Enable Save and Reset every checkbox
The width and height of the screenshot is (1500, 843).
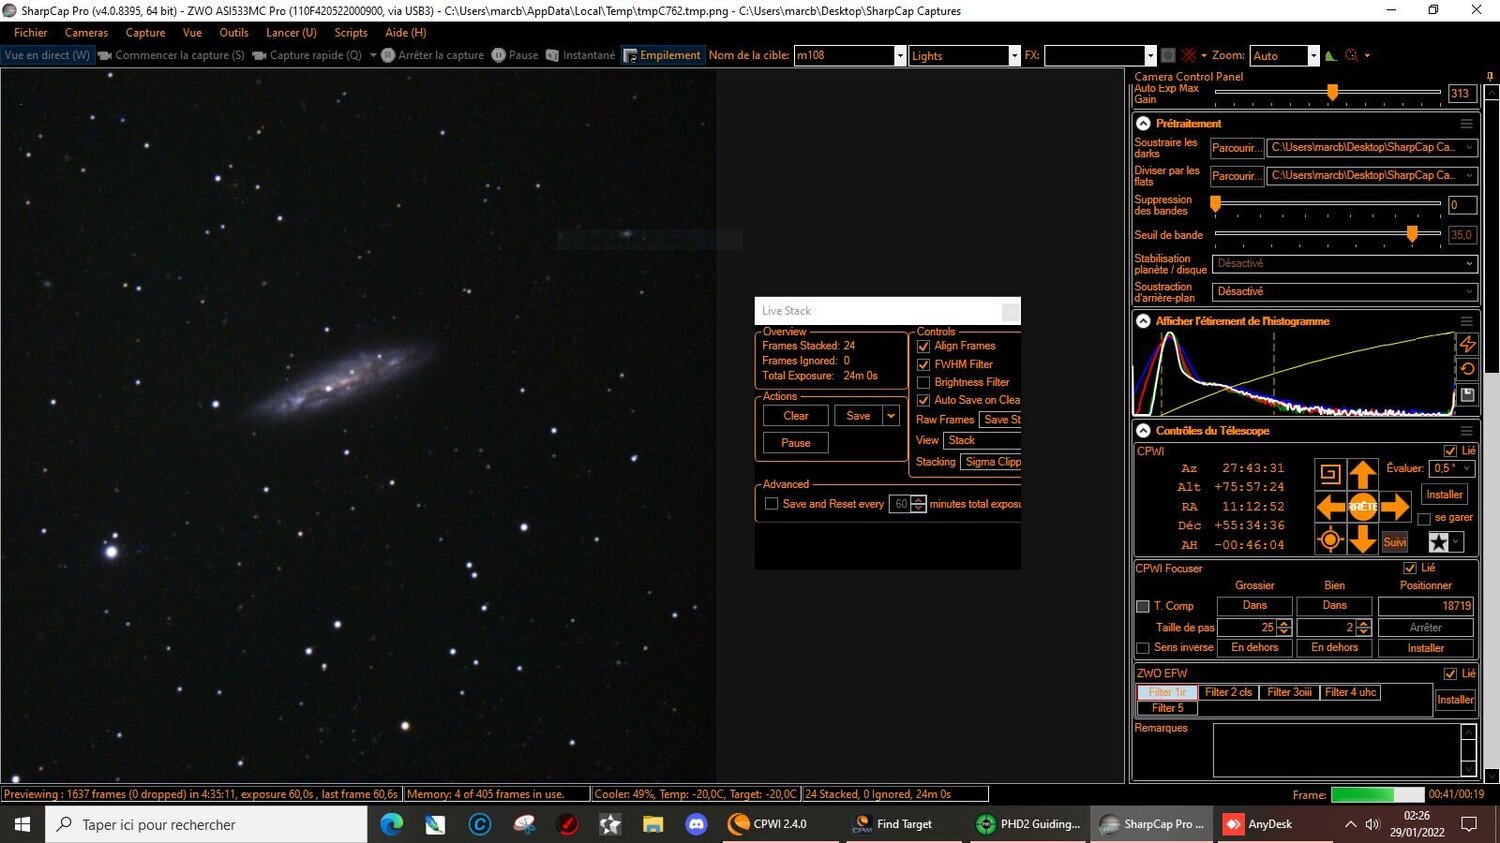click(771, 504)
